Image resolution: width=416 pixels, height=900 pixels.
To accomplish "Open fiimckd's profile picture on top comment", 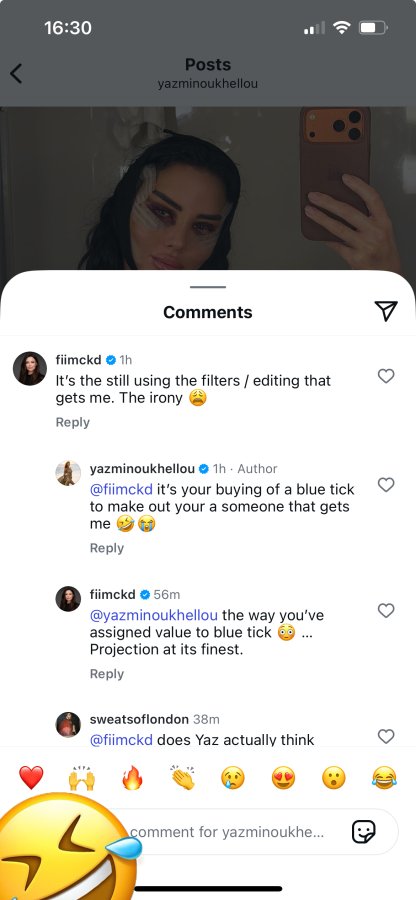I will (x=30, y=368).
